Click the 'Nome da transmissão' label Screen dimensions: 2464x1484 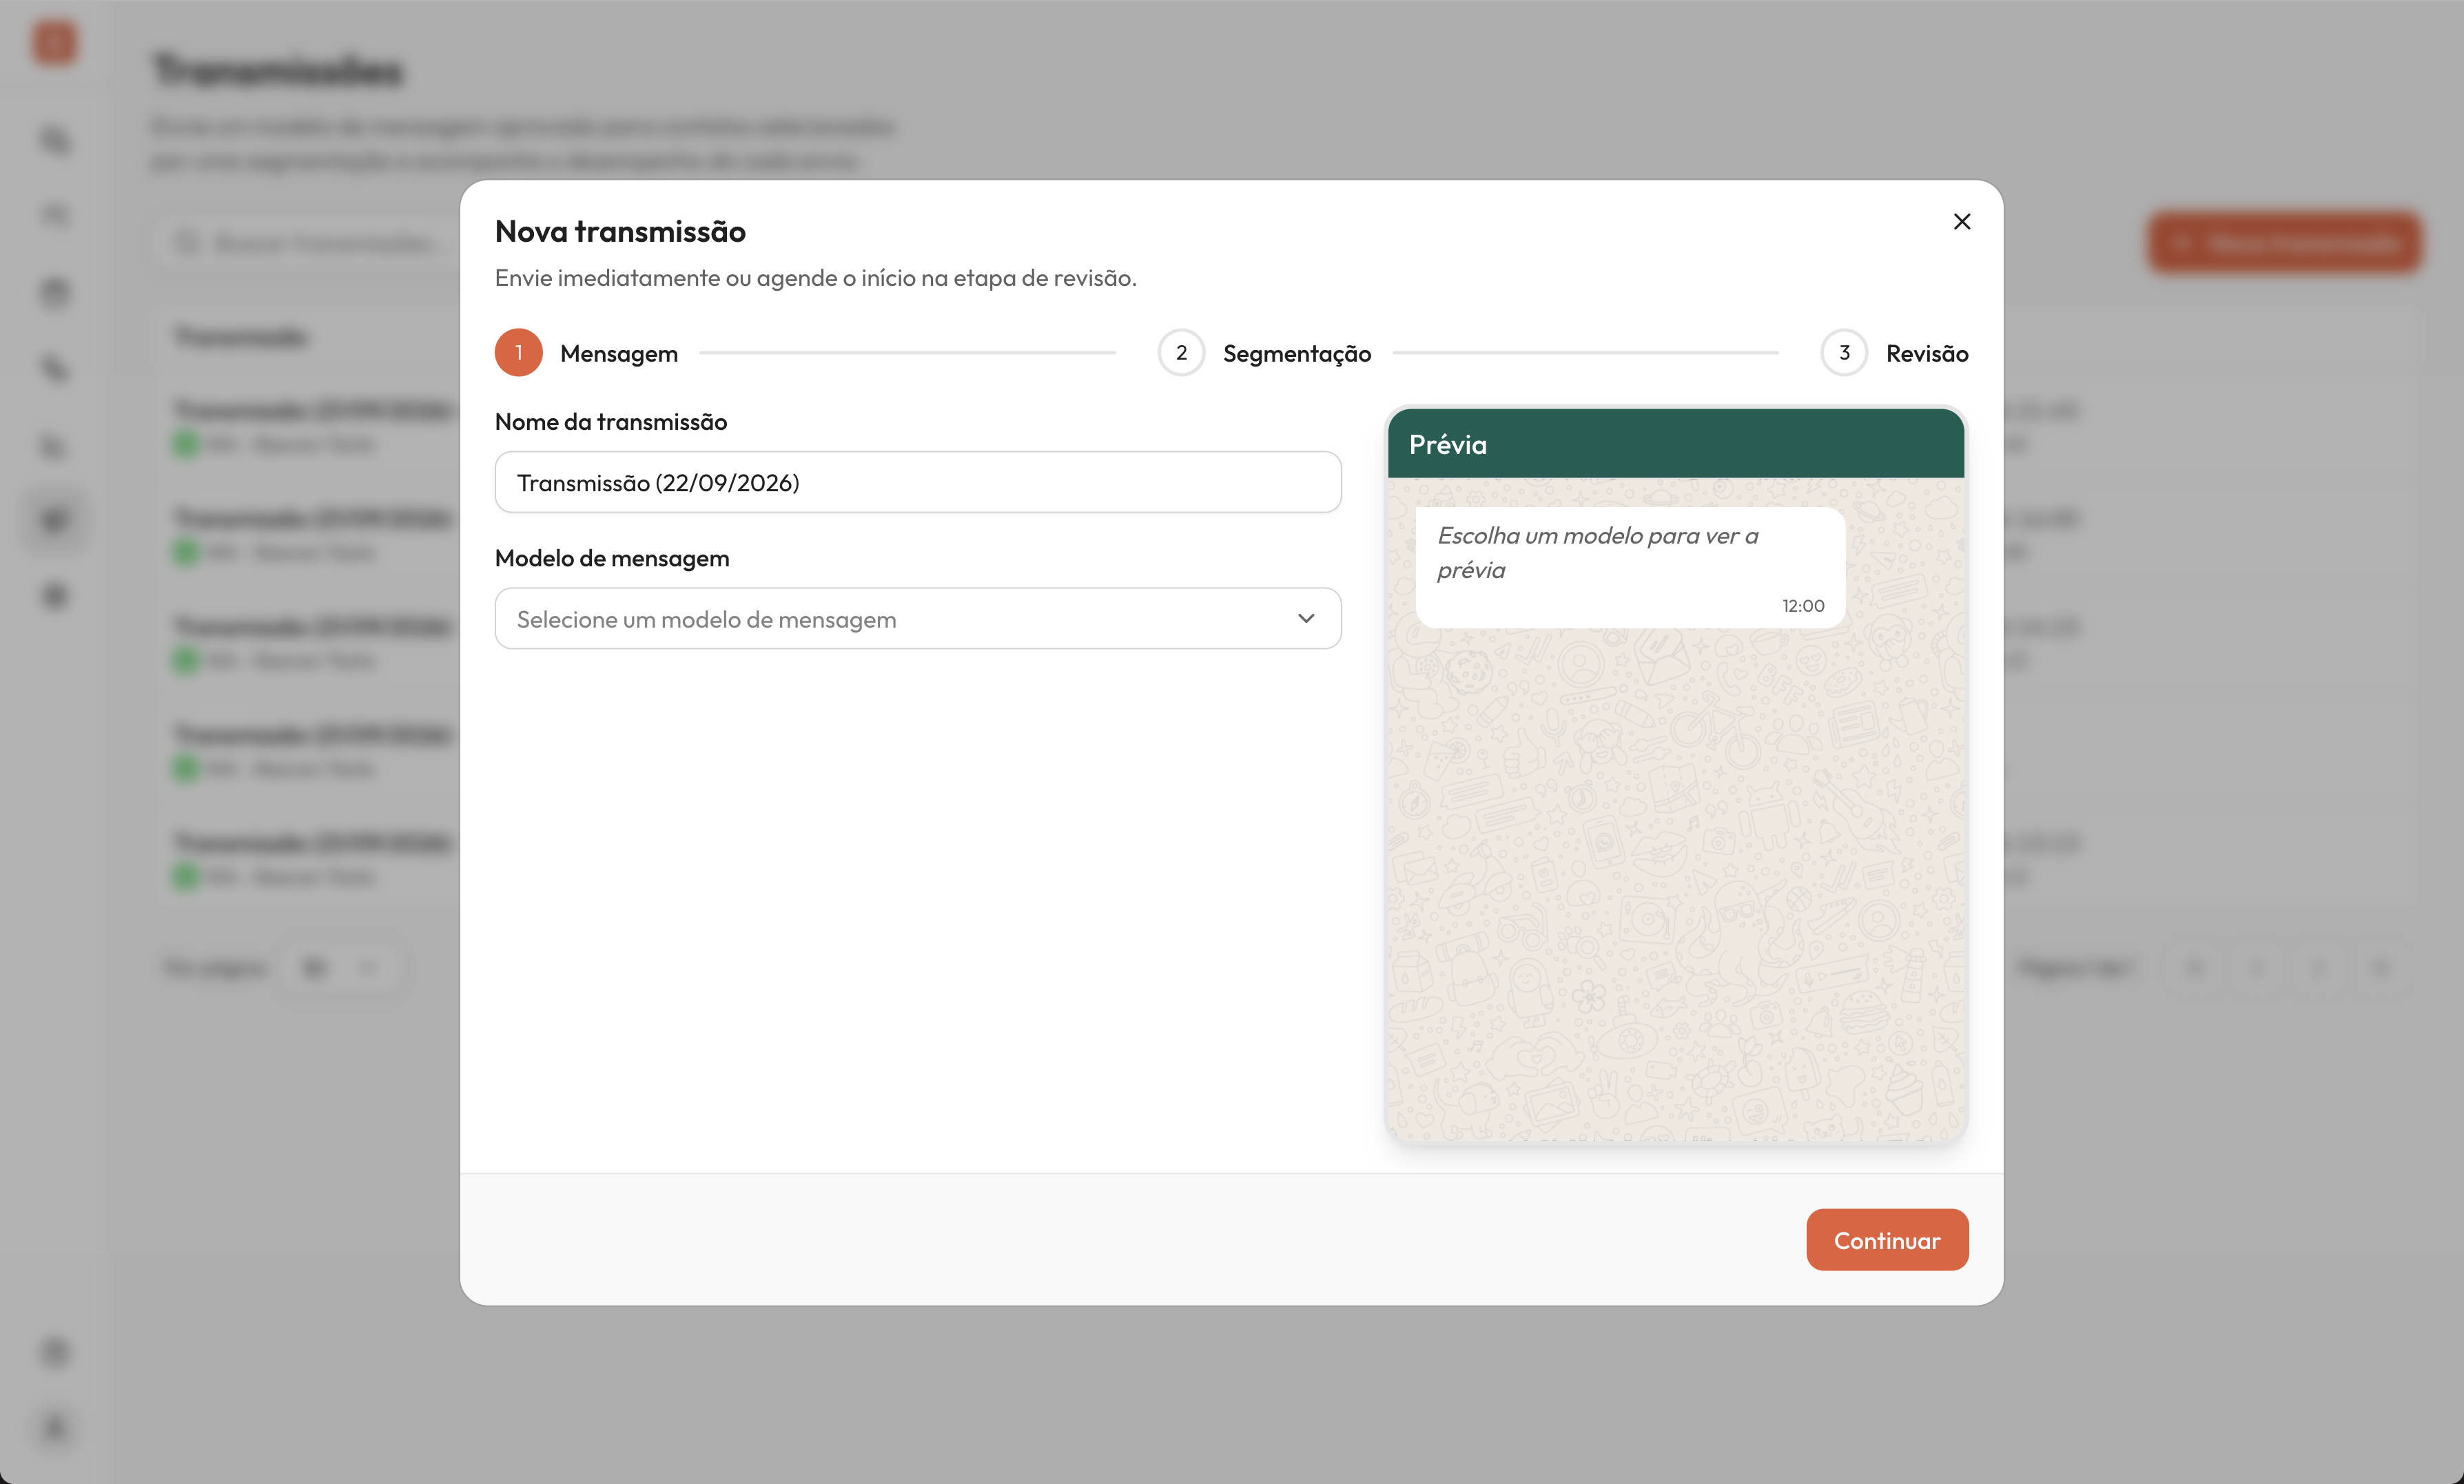pyautogui.click(x=611, y=422)
